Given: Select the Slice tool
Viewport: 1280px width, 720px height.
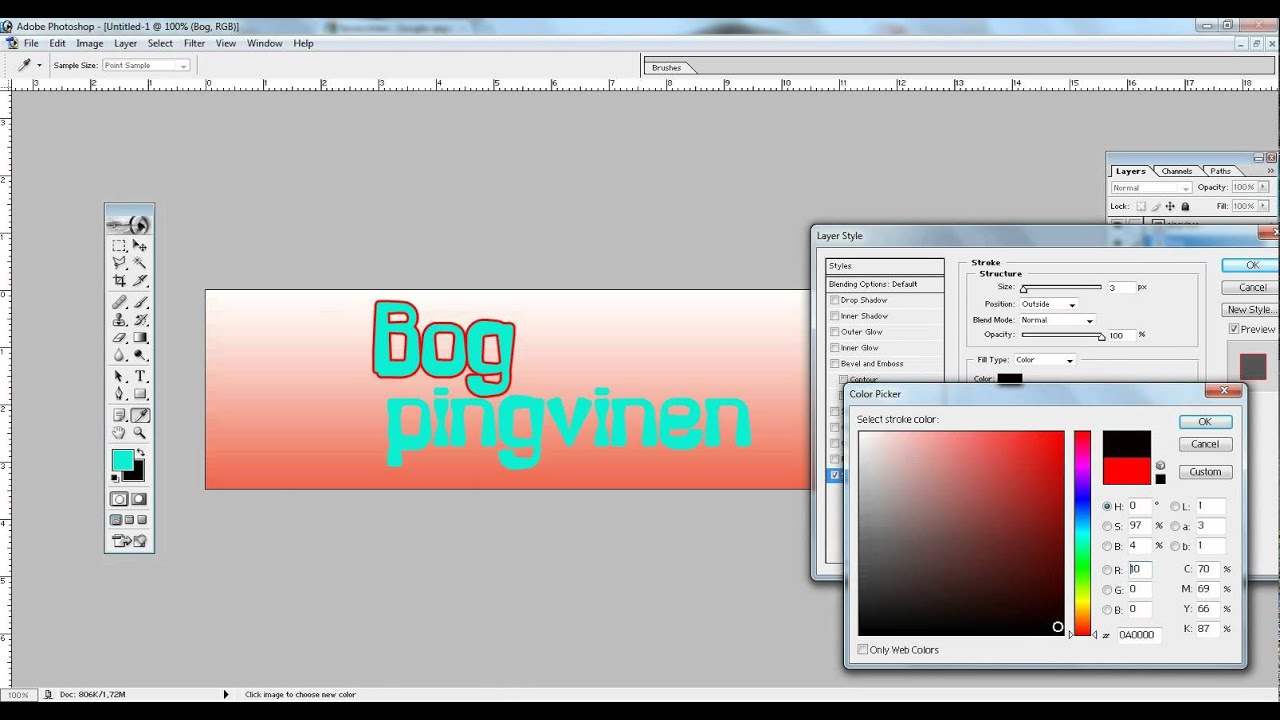Looking at the screenshot, I should pyautogui.click(x=140, y=280).
